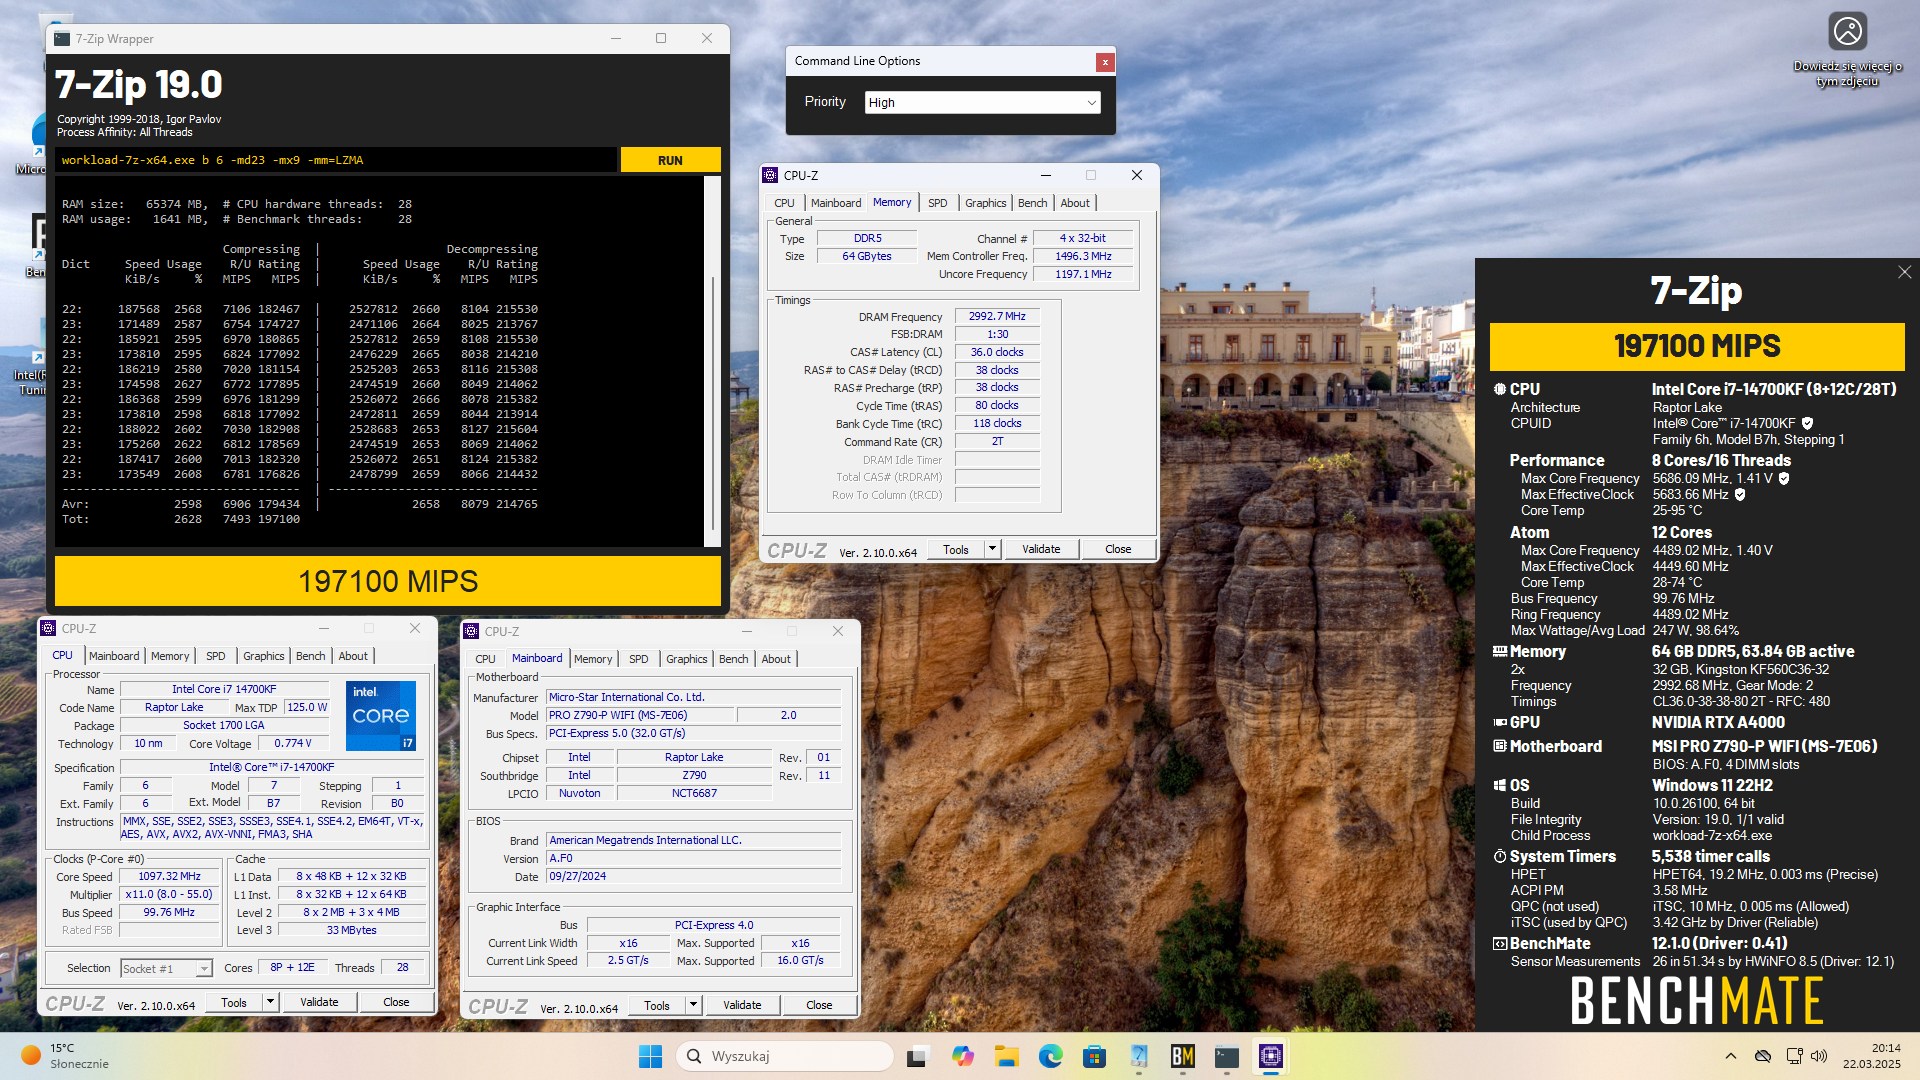Viewport: 1920px width, 1080px height.
Task: Launch Copilot from the taskbar
Action: tap(962, 1056)
